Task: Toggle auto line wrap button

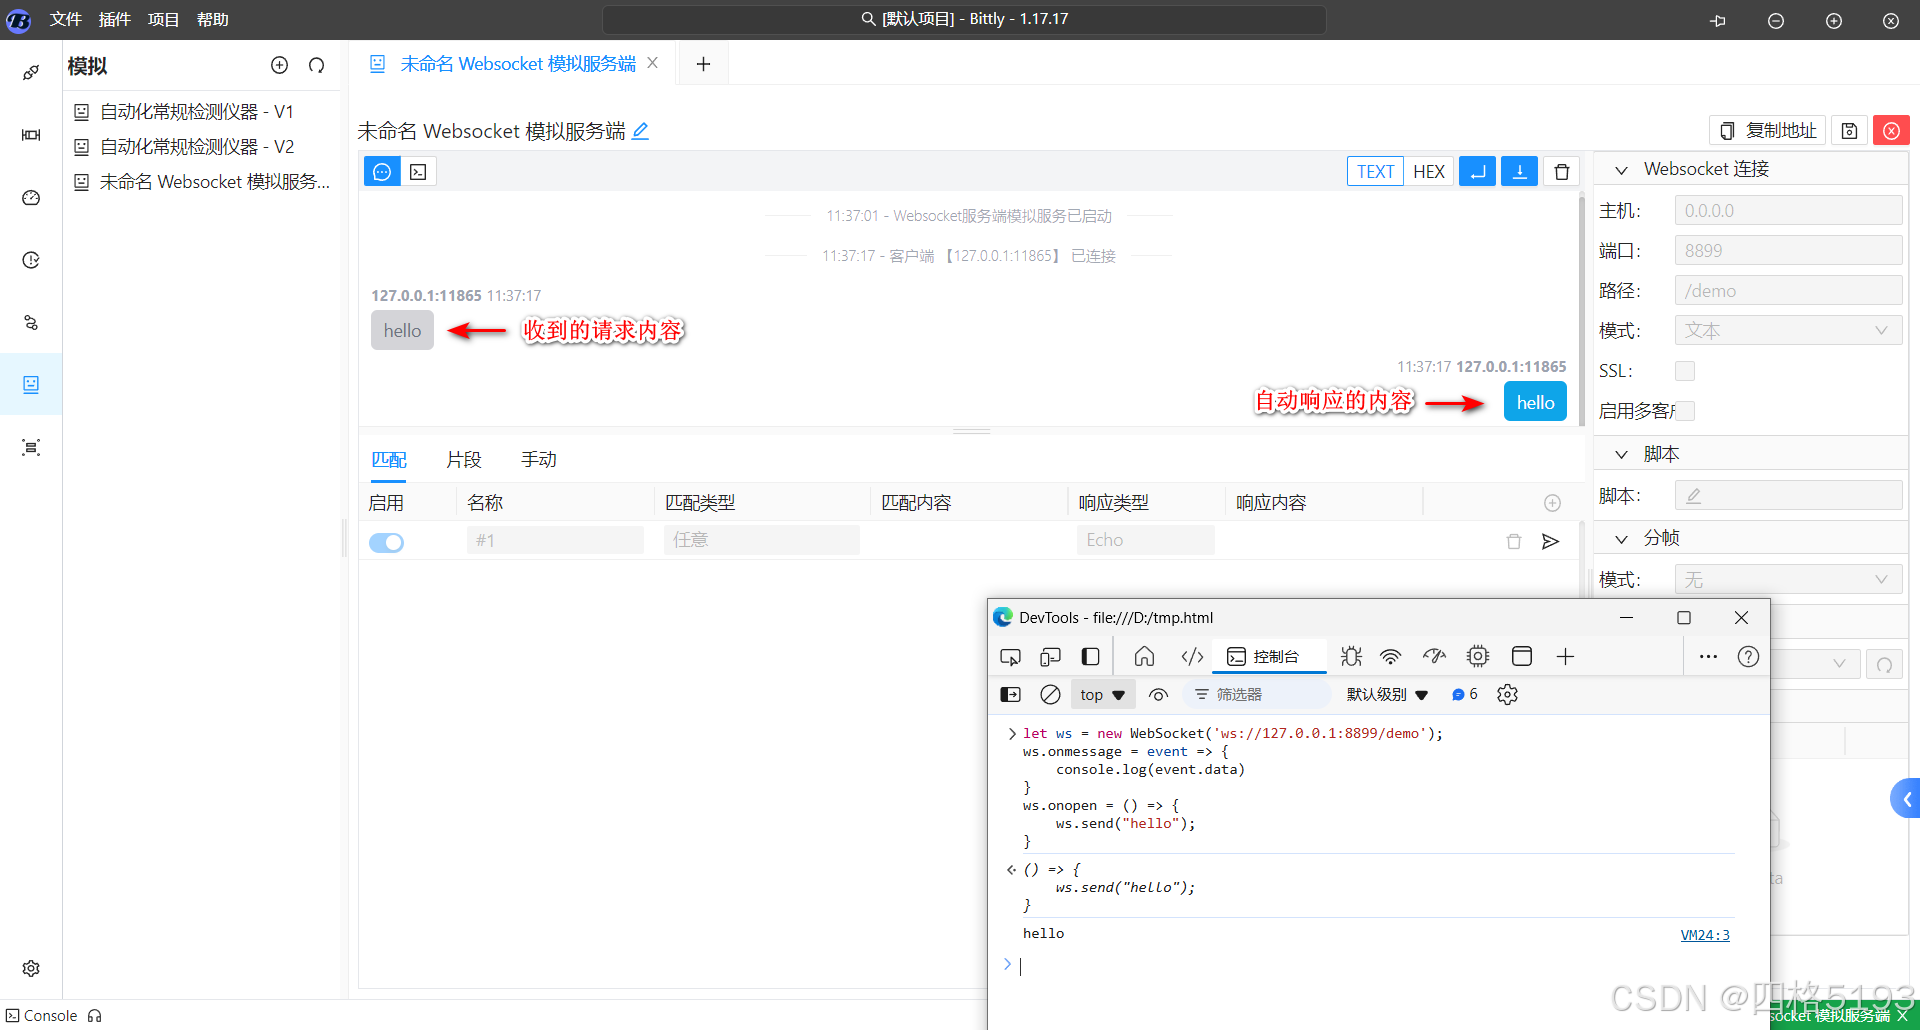Action: (1478, 172)
